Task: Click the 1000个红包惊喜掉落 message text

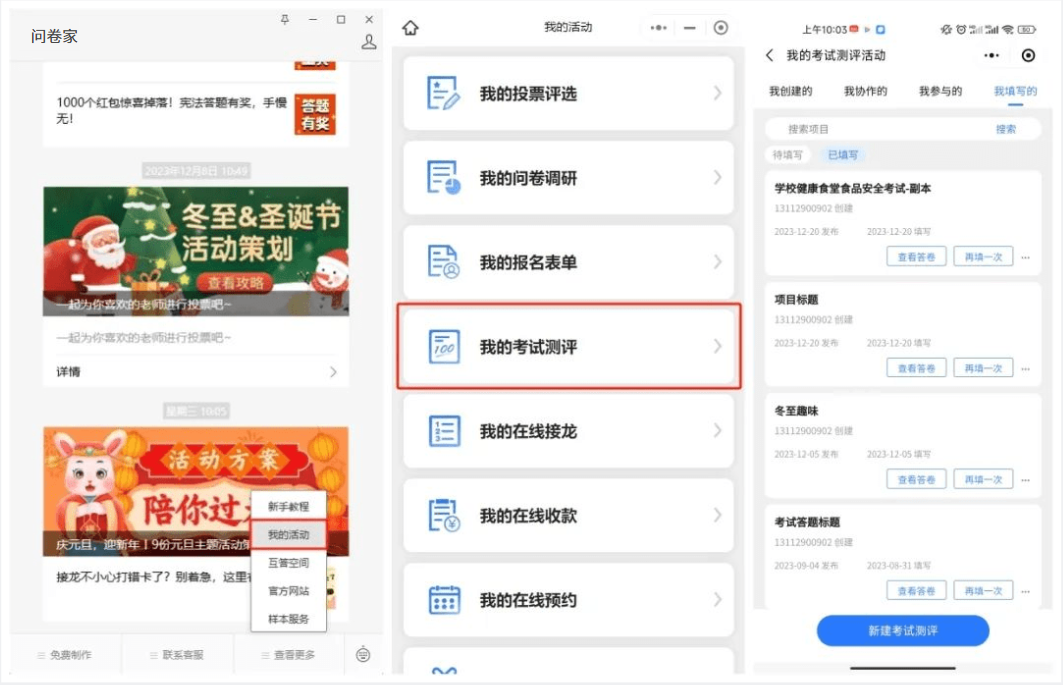Action: point(172,111)
